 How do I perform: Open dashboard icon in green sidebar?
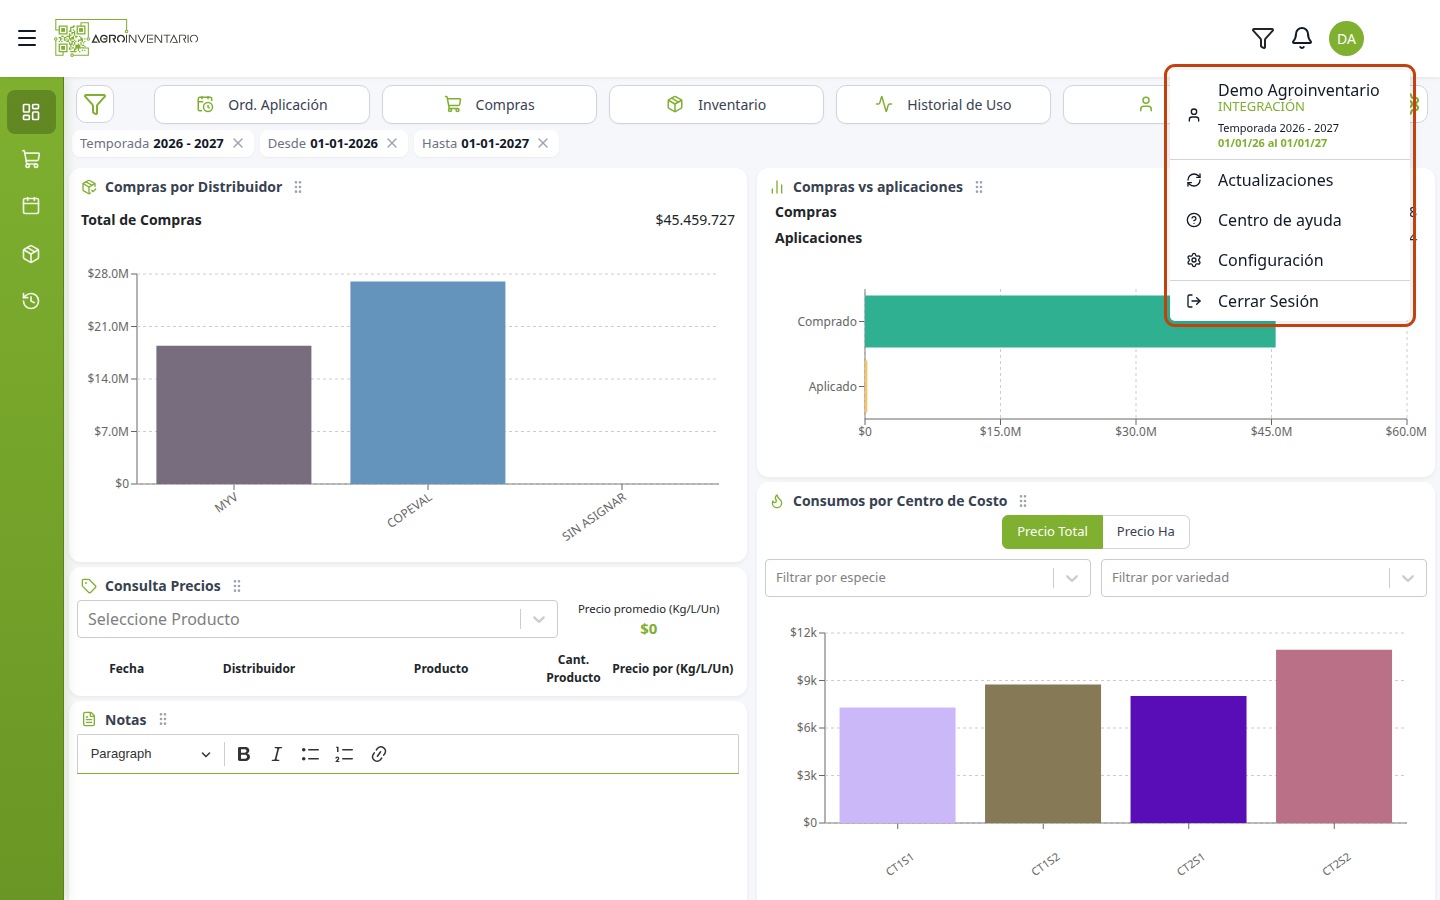pos(31,112)
